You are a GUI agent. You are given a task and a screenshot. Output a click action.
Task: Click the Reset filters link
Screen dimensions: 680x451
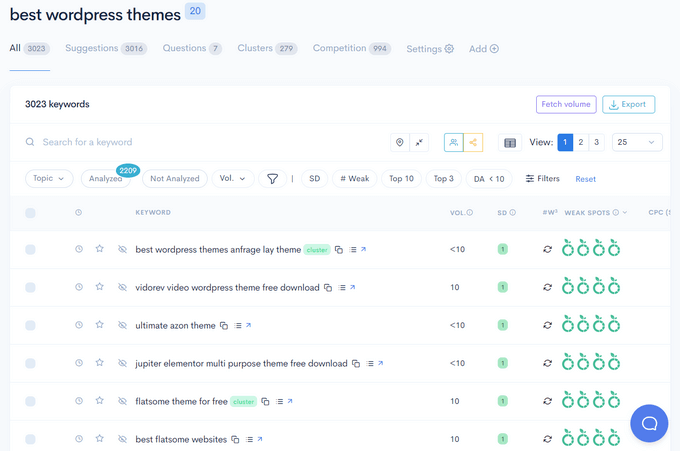point(585,179)
